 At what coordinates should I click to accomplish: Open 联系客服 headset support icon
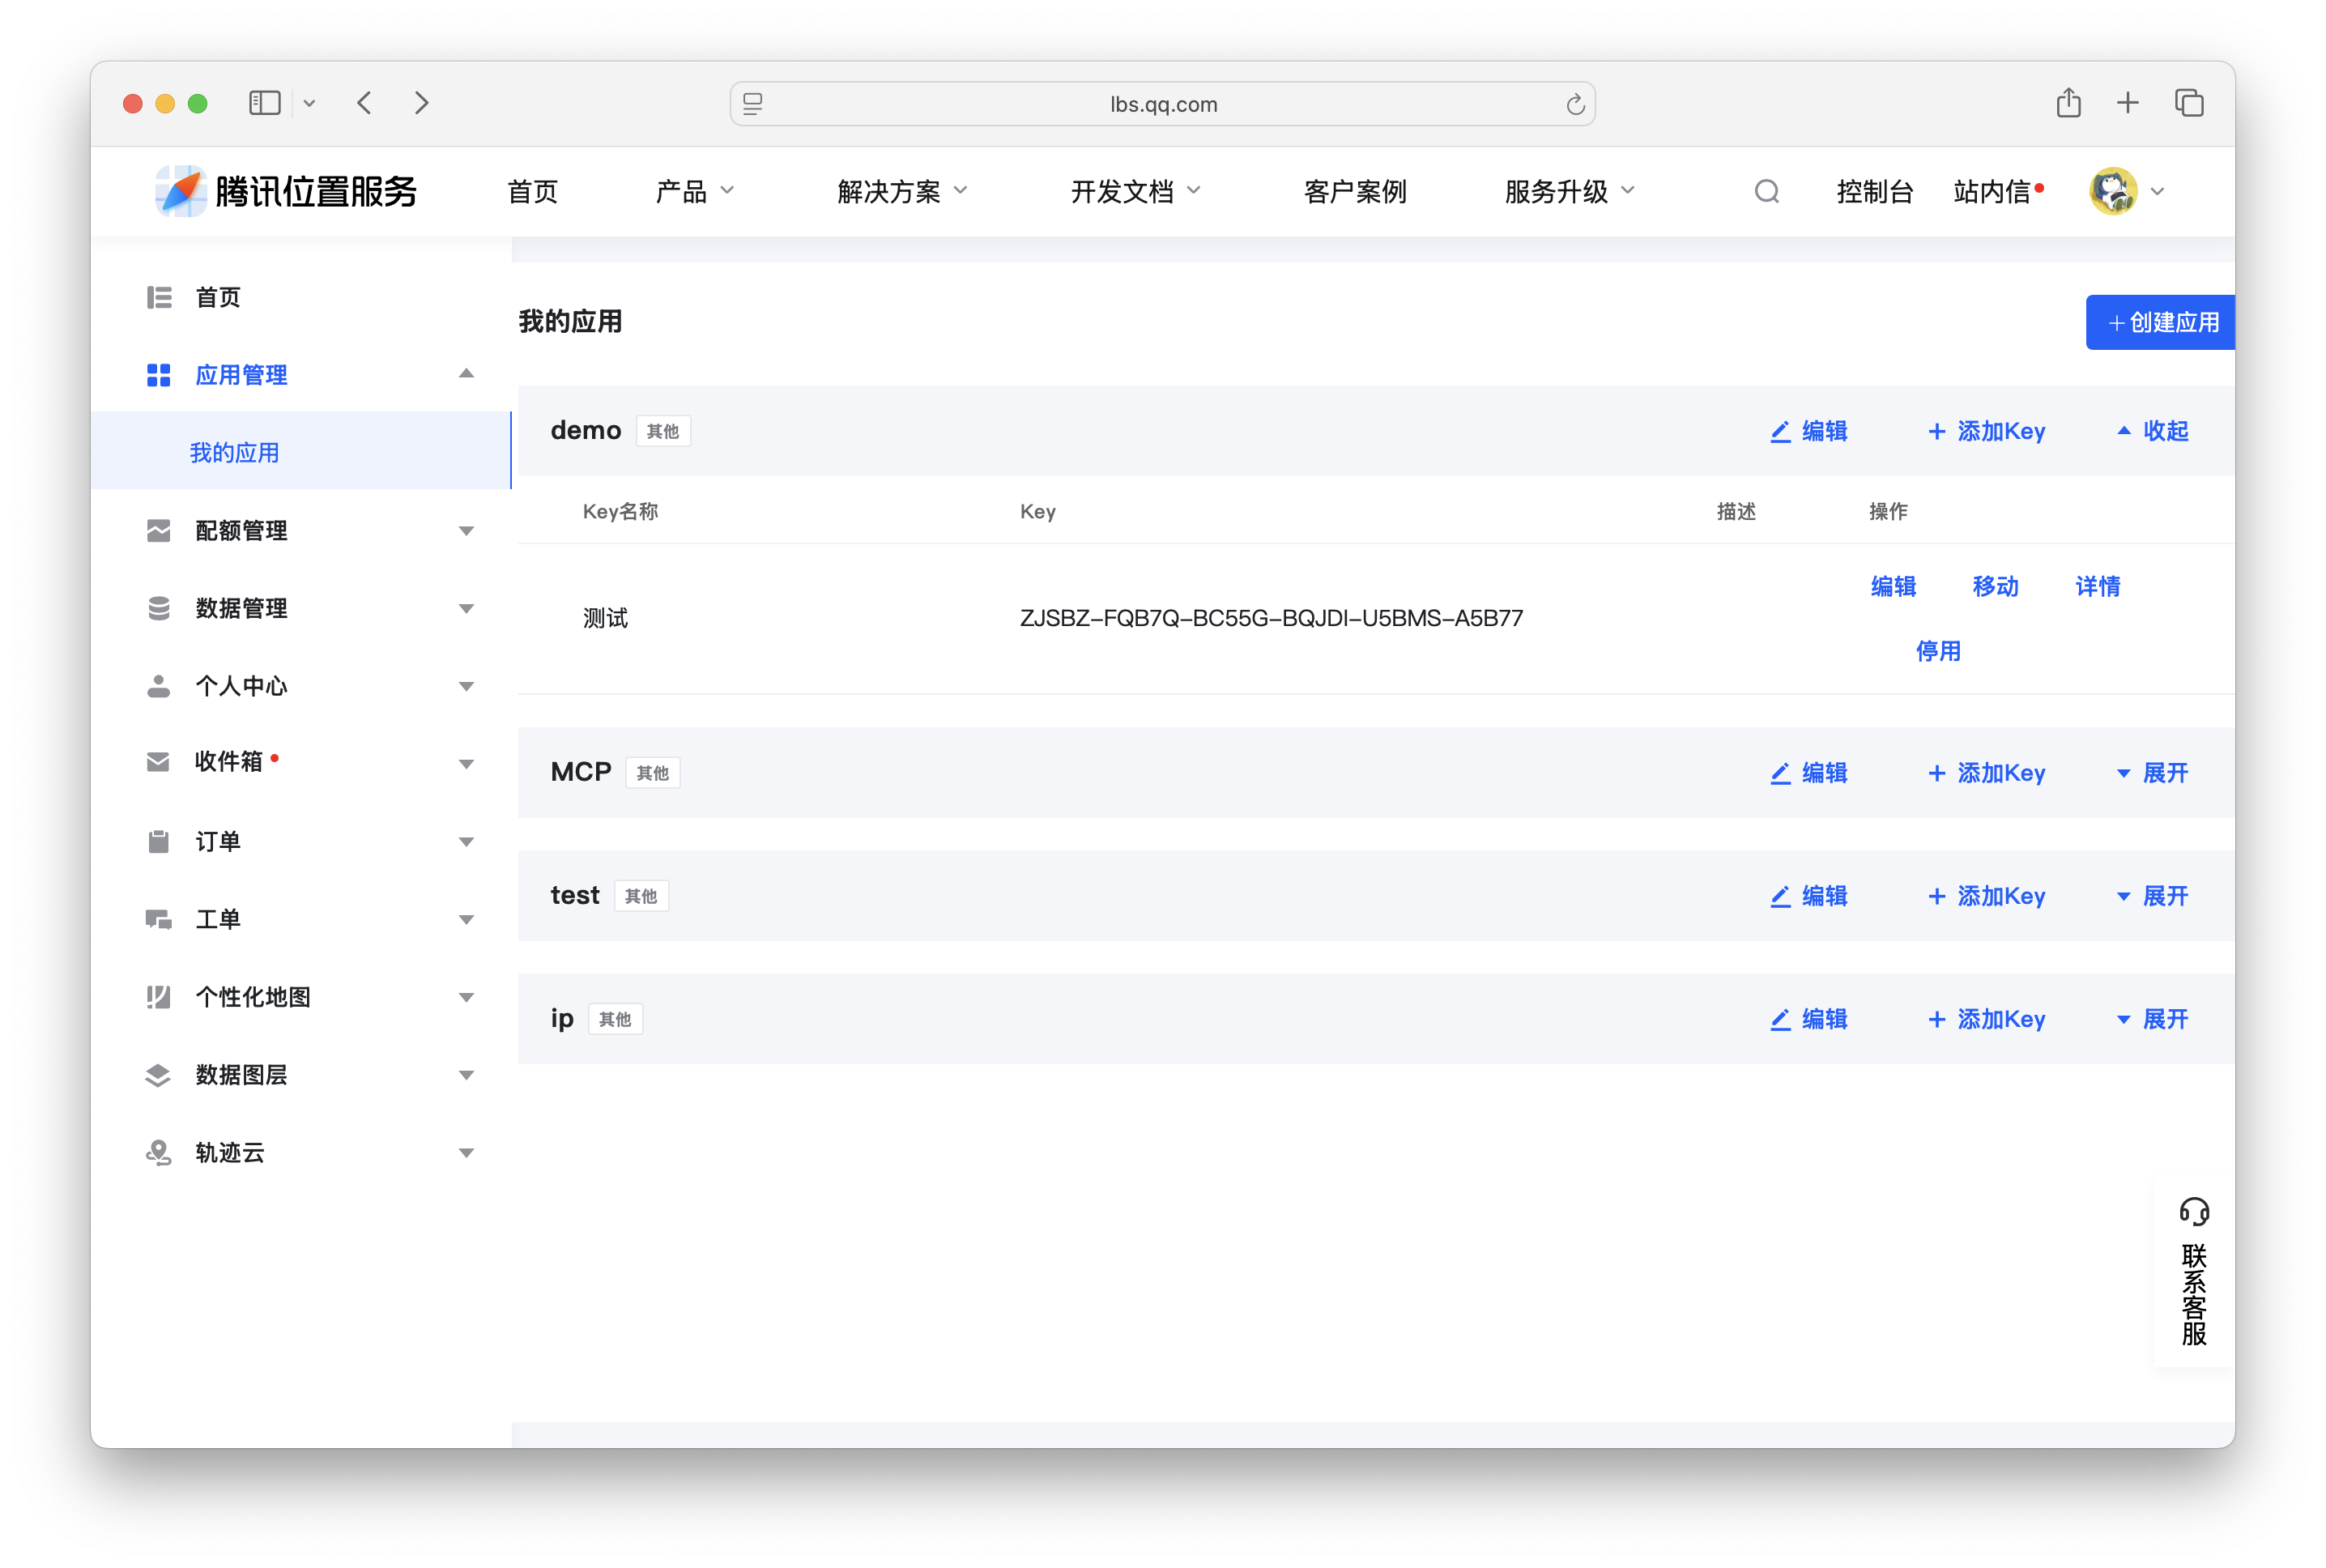(x=2194, y=1211)
